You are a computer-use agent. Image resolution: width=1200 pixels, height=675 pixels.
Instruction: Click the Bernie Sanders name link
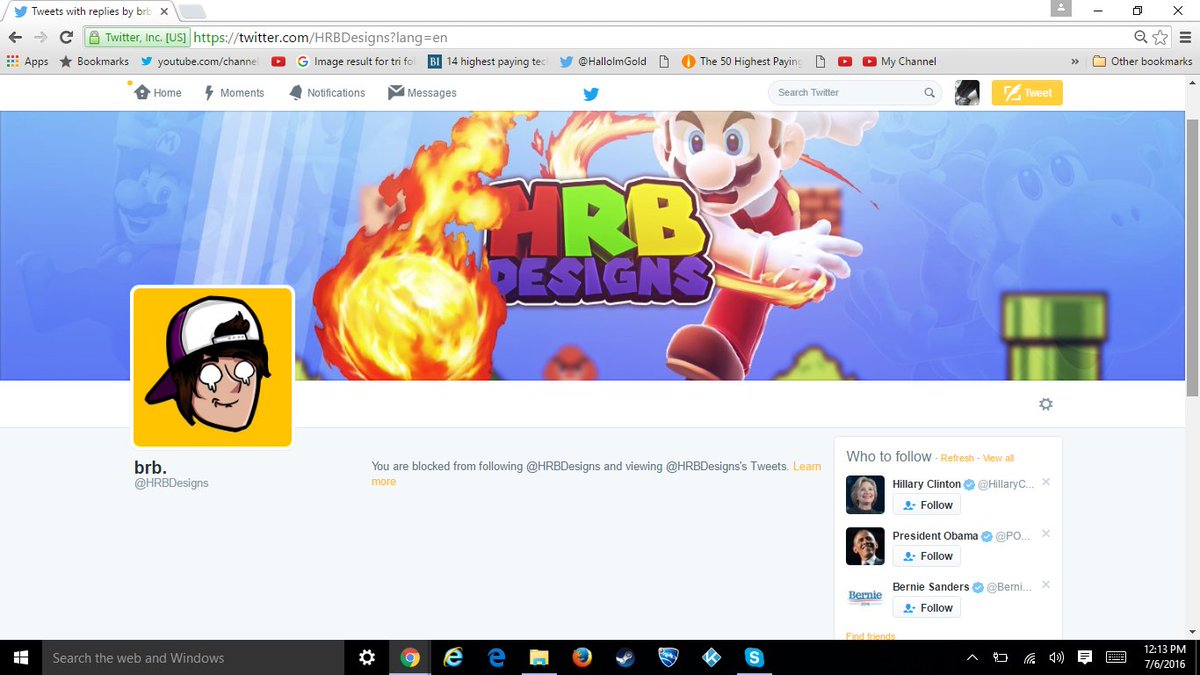(x=930, y=587)
